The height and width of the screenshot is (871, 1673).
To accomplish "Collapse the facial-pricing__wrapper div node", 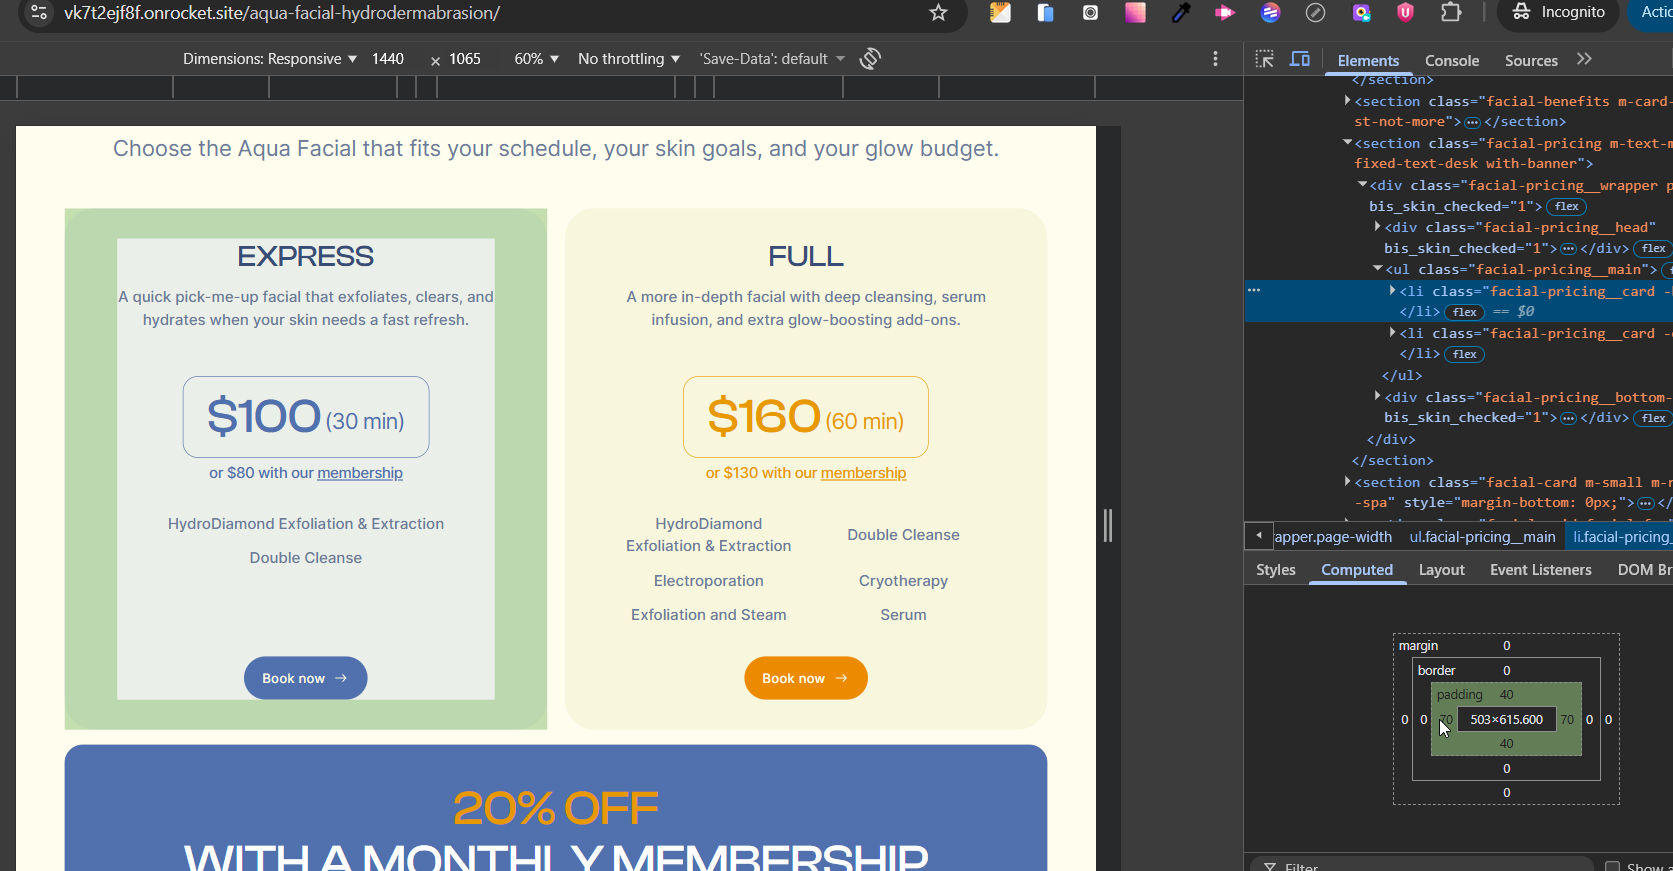I will pos(1362,185).
